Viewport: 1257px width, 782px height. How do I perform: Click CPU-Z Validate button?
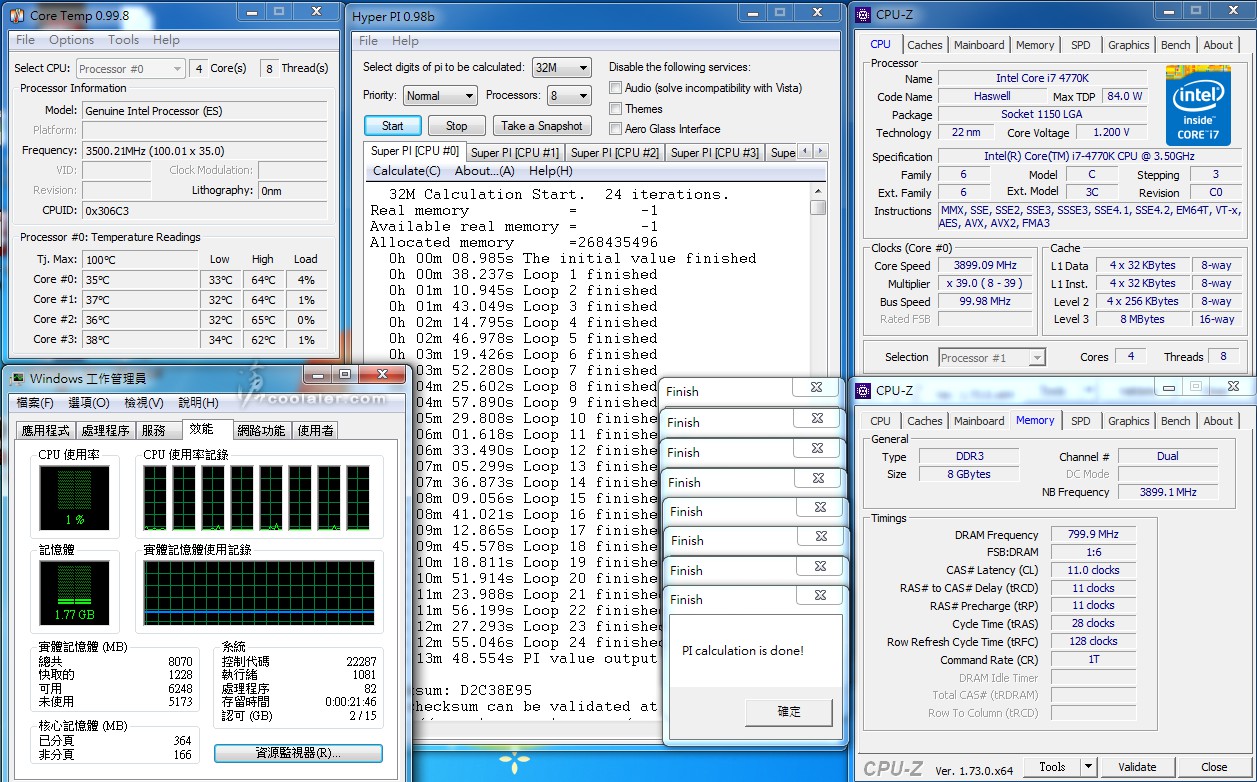tap(1137, 767)
